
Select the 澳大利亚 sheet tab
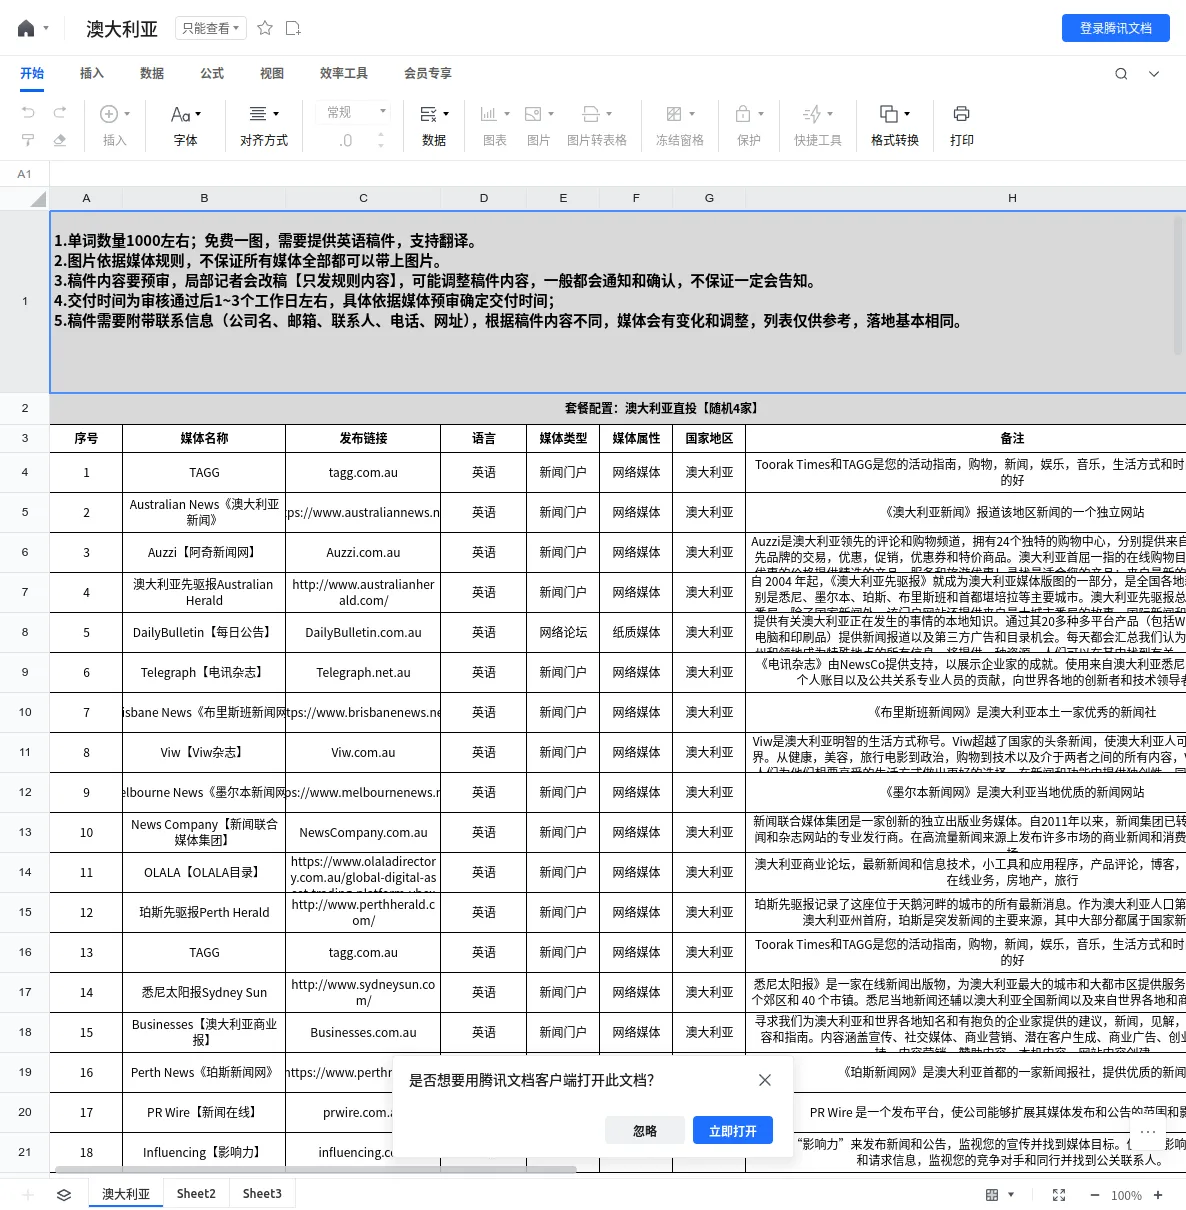click(x=126, y=1194)
